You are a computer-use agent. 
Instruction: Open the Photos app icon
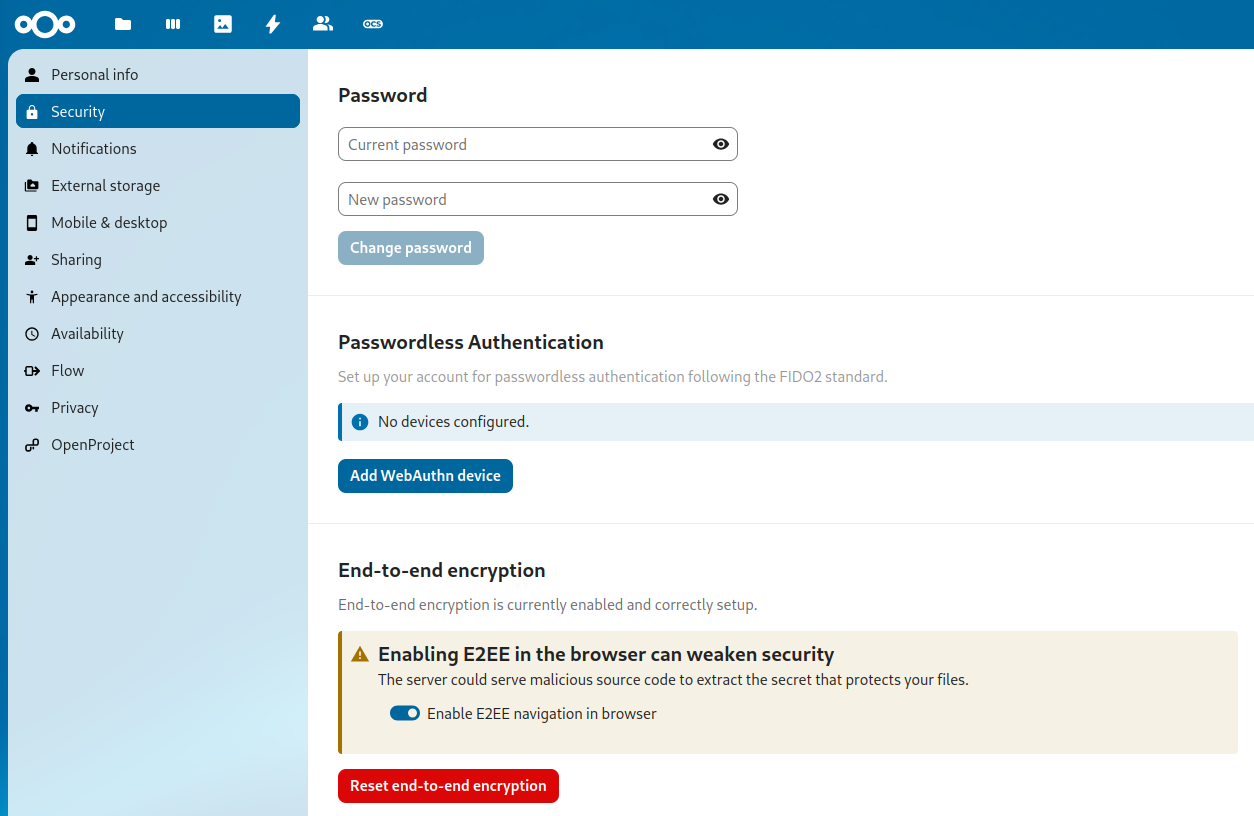click(223, 24)
